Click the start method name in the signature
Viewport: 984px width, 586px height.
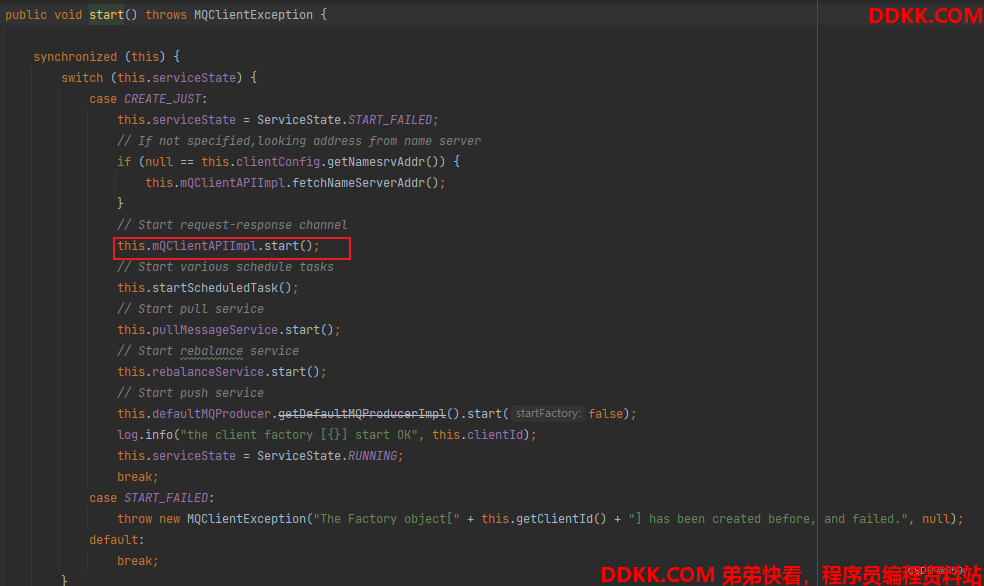(x=107, y=14)
